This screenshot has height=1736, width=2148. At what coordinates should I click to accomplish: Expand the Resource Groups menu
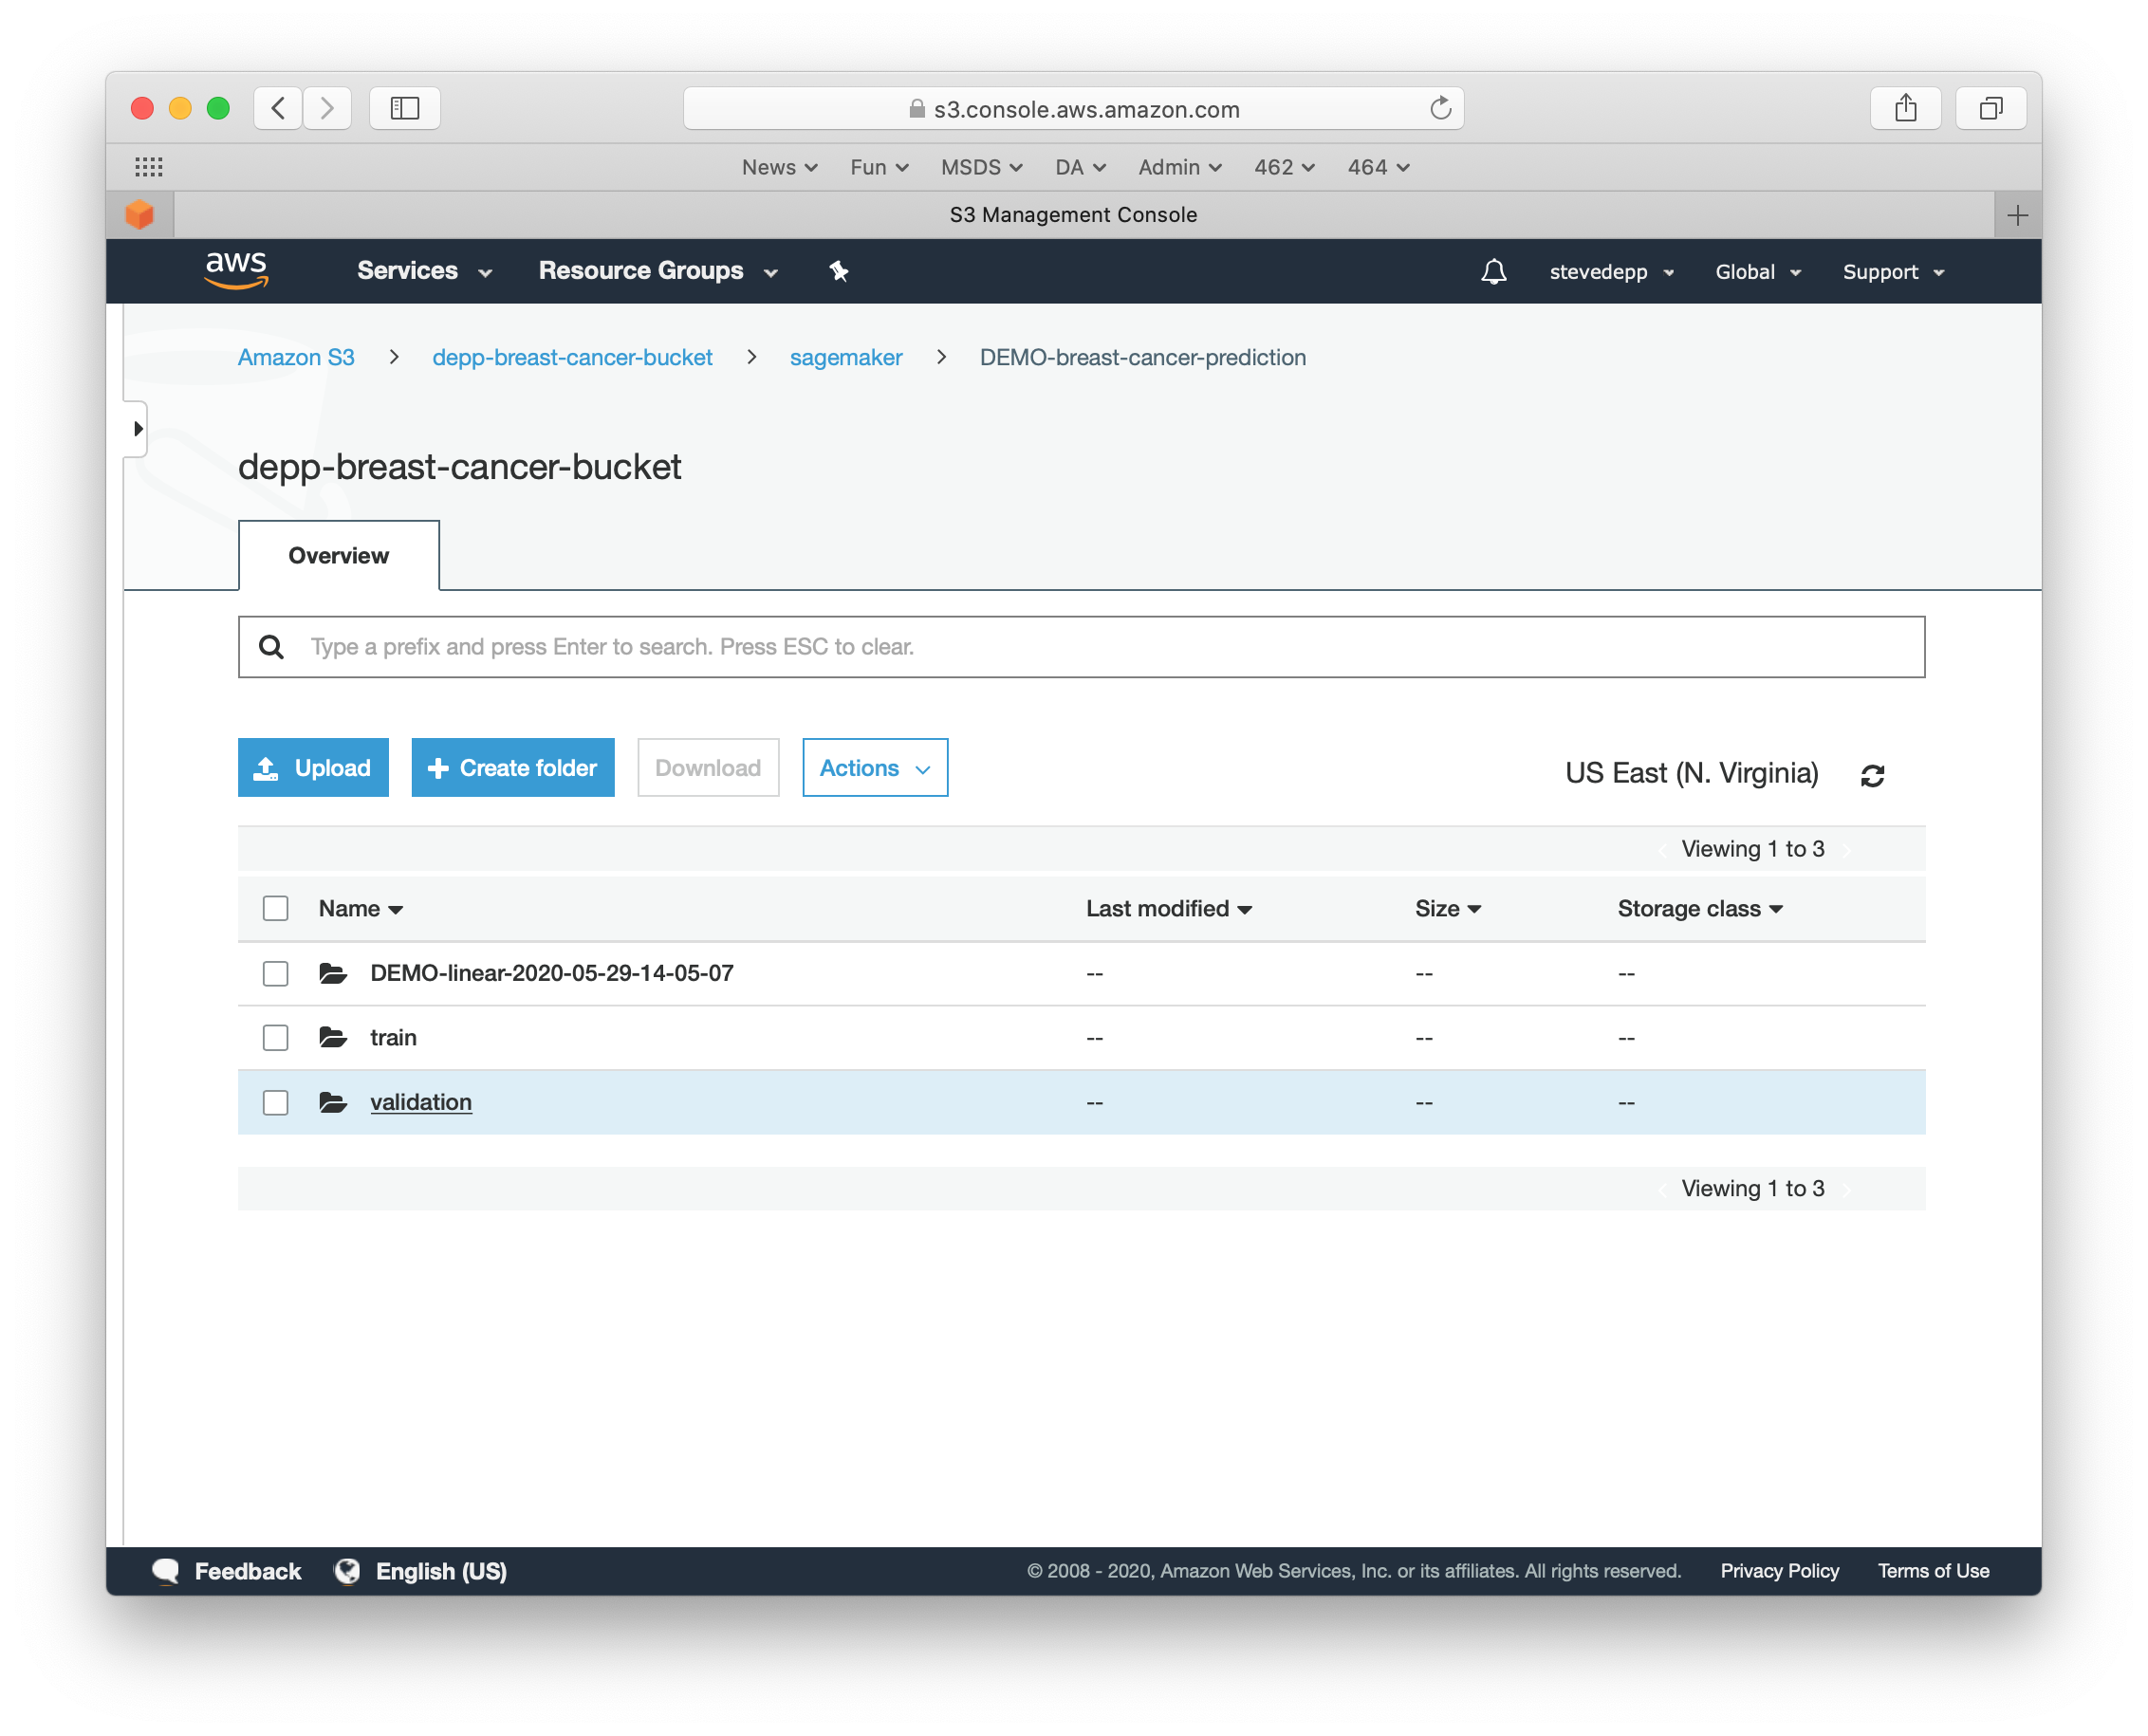(658, 271)
